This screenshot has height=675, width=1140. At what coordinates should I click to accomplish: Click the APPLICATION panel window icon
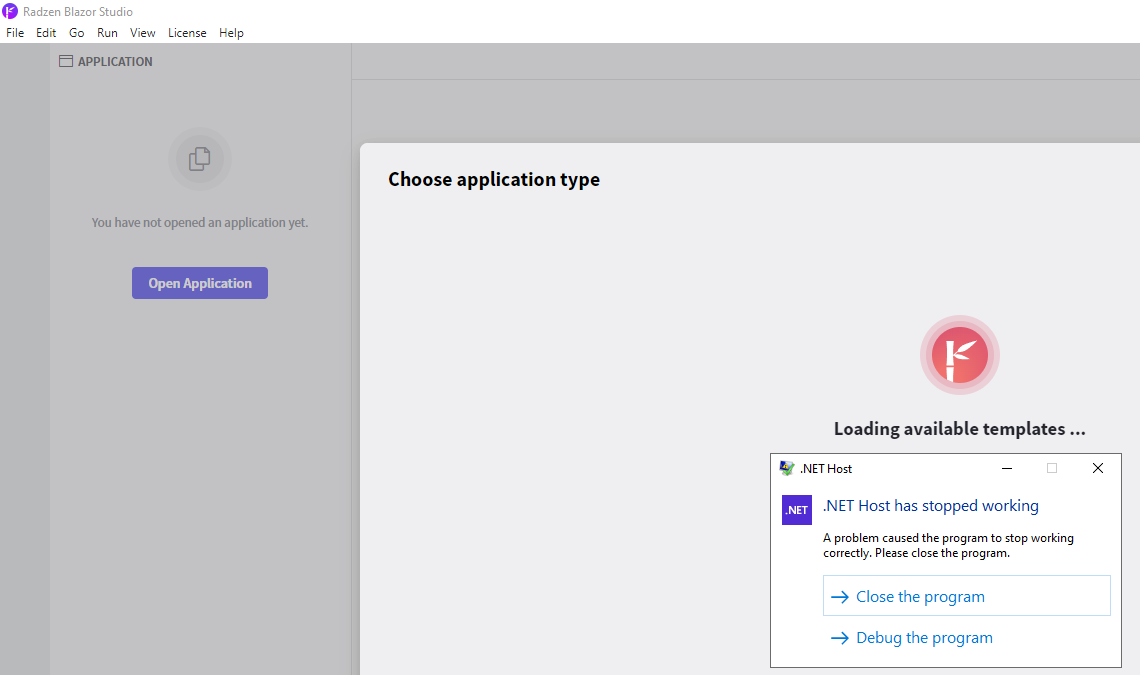pyautogui.click(x=65, y=61)
